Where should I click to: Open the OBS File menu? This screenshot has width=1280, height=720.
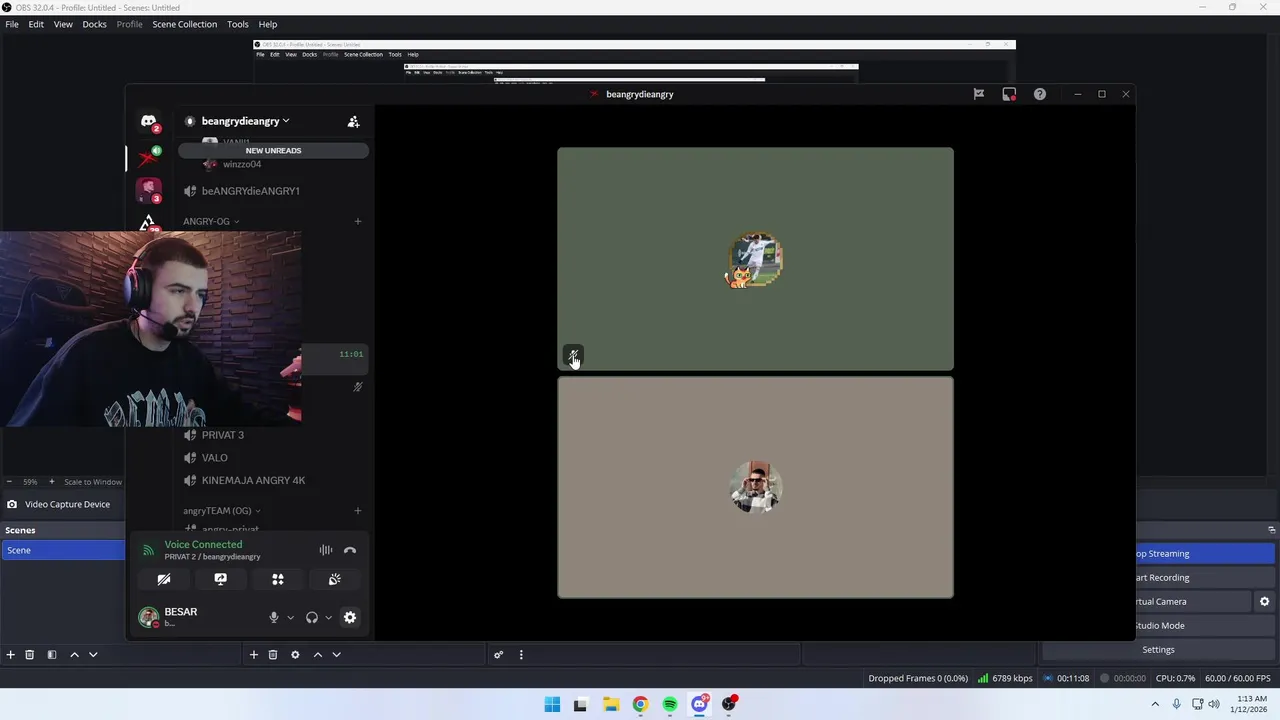12,24
